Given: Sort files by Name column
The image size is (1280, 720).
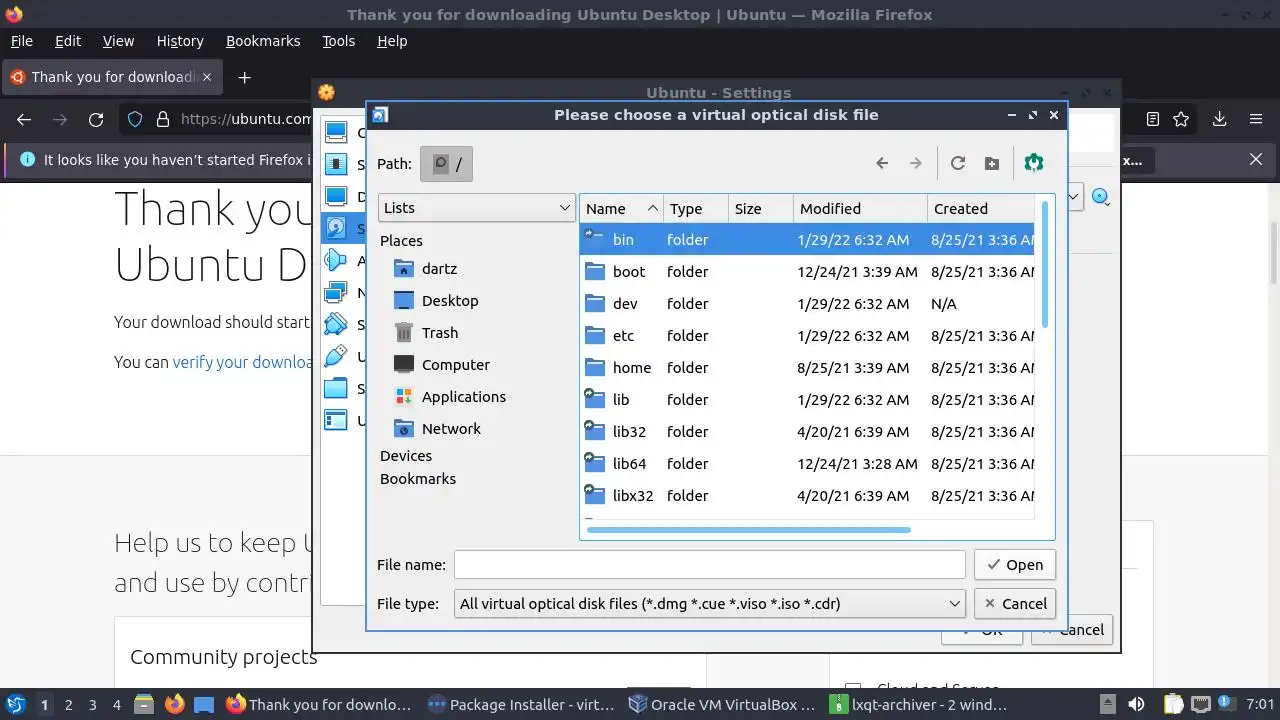Looking at the screenshot, I should click(x=621, y=209).
